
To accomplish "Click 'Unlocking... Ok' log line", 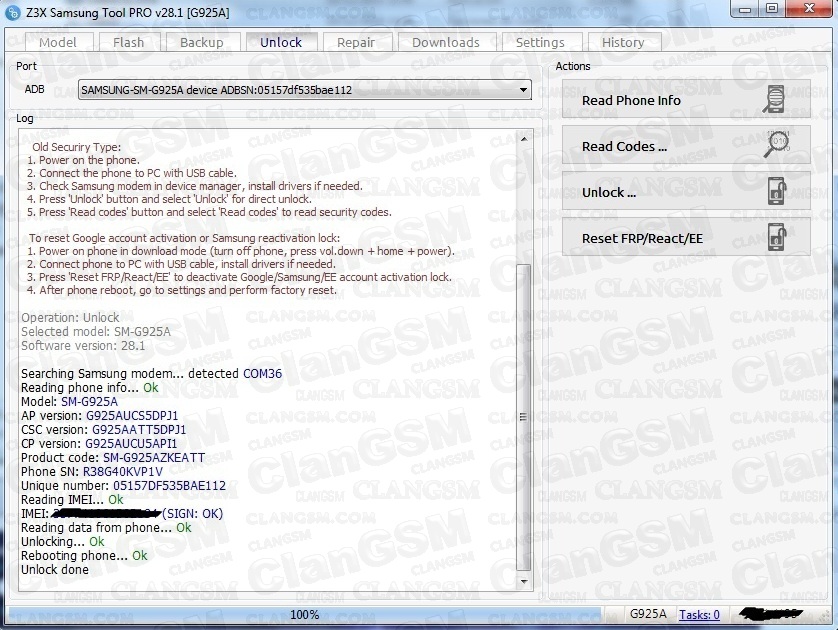I will 63,541.
